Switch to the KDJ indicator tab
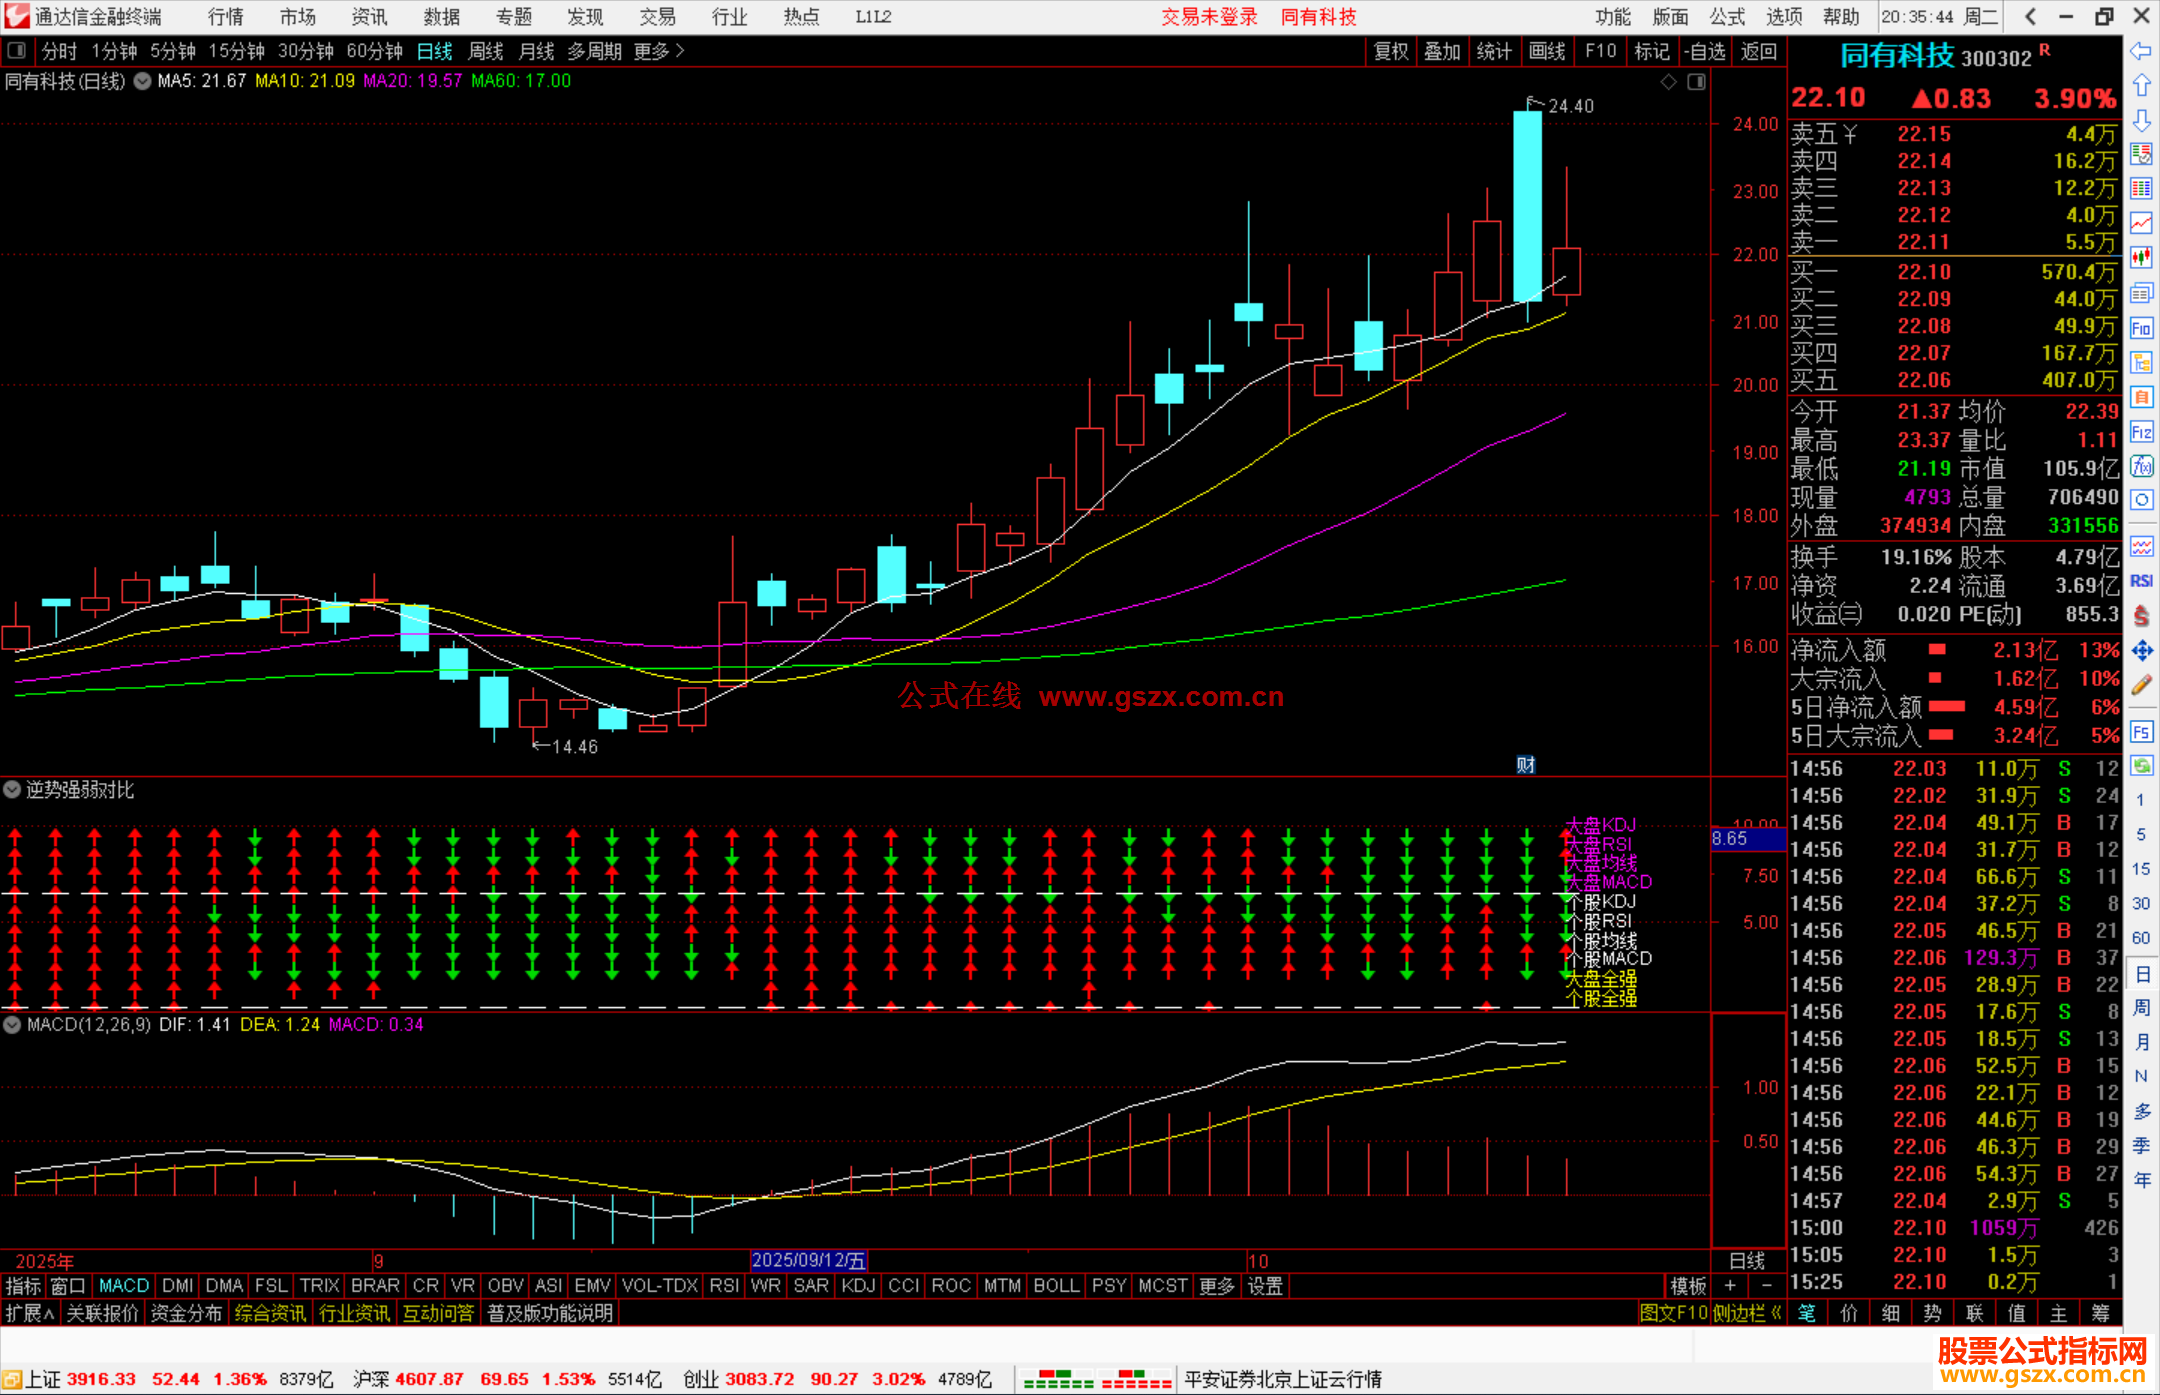The image size is (2160, 1395). [858, 1286]
